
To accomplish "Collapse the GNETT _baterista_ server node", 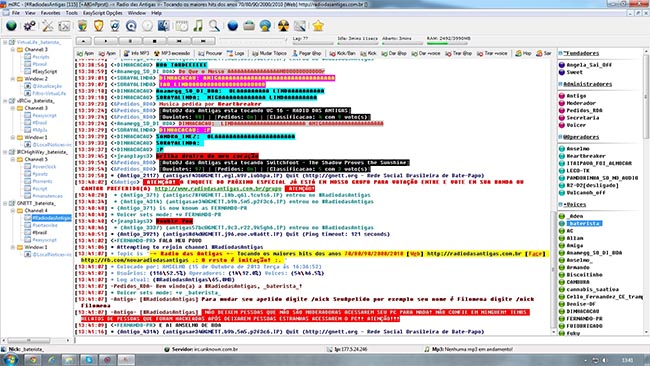I will (5, 204).
